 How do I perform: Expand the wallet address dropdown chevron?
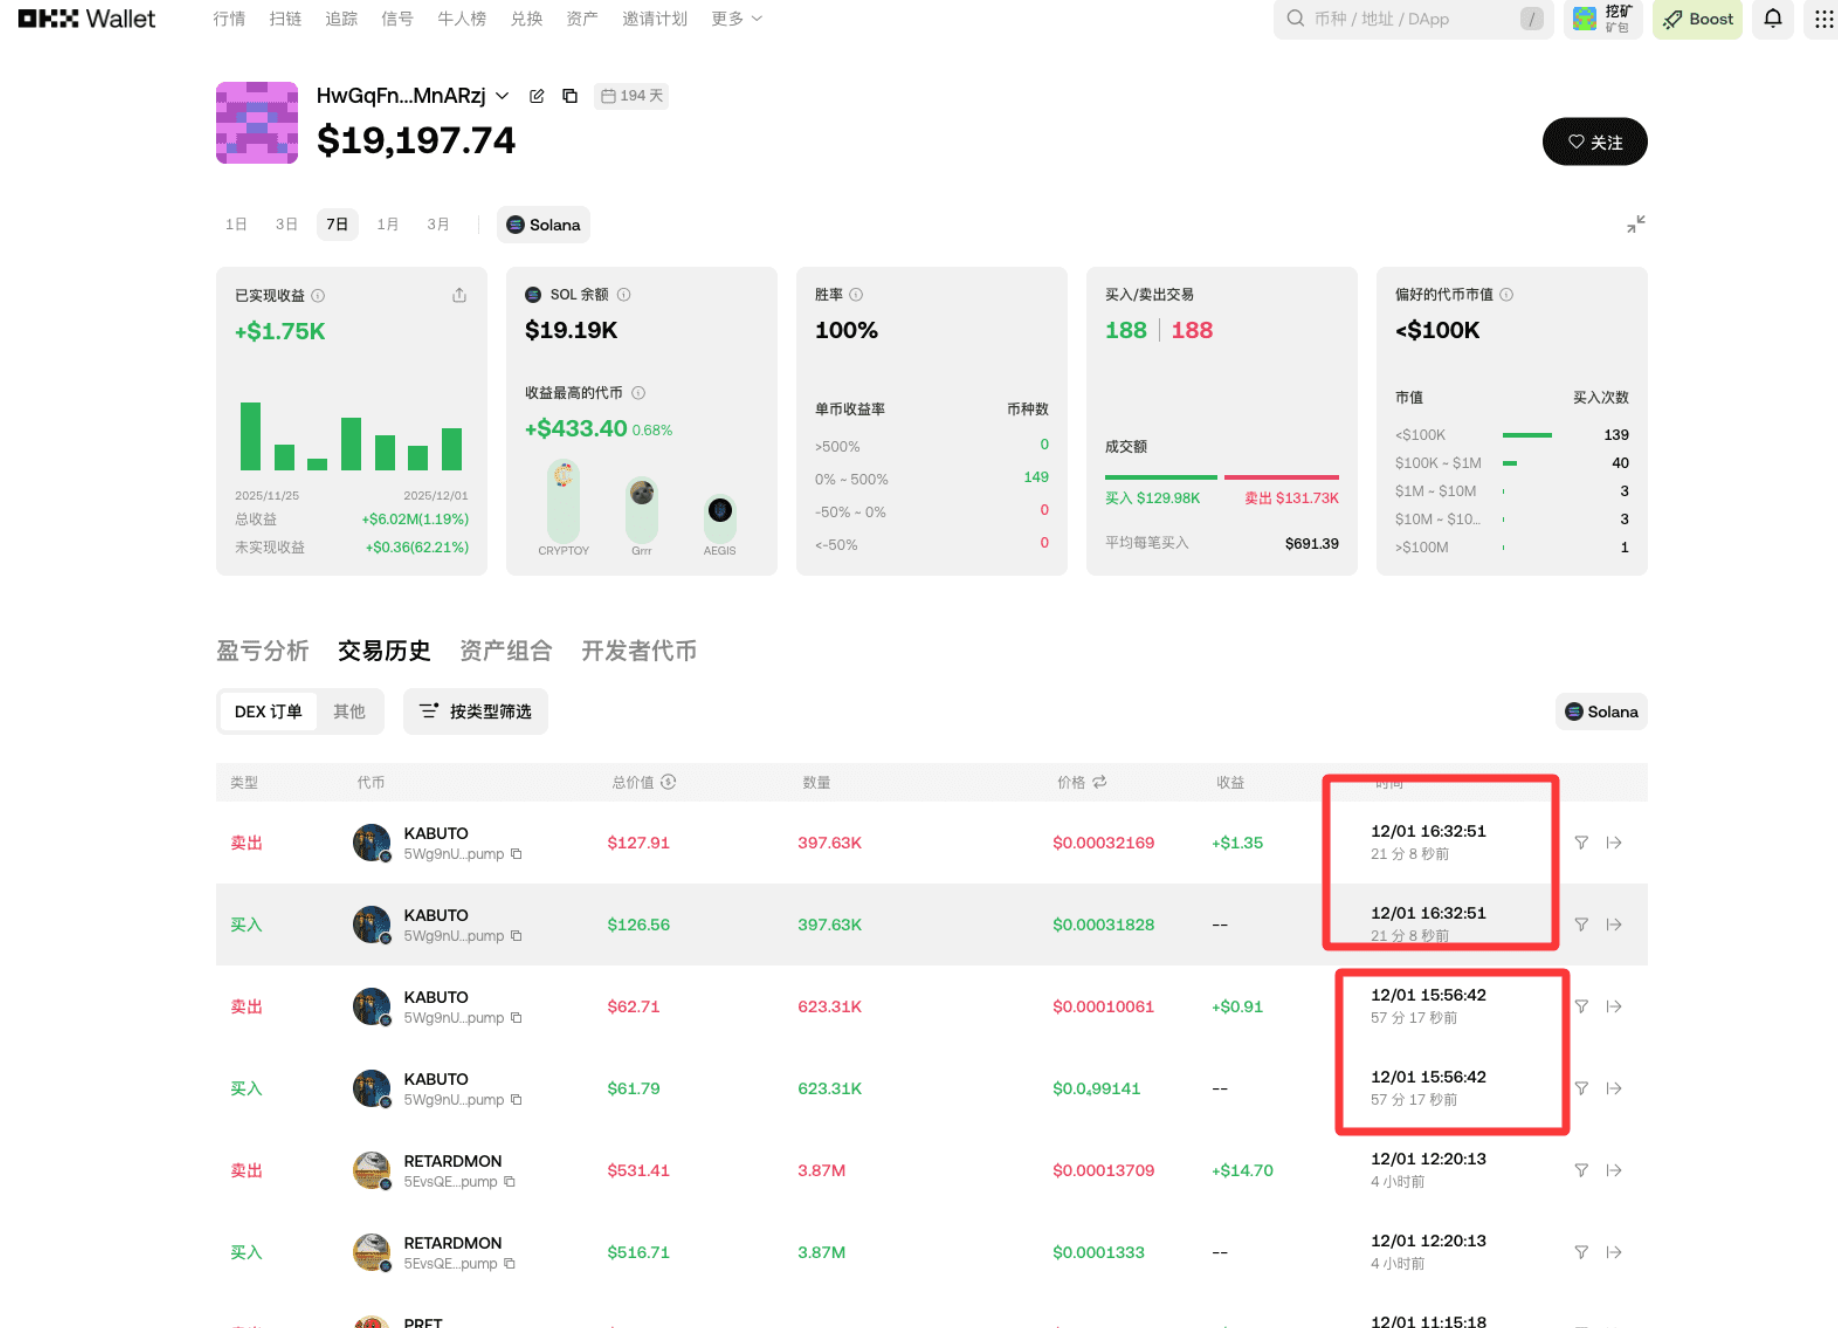pyautogui.click(x=502, y=96)
